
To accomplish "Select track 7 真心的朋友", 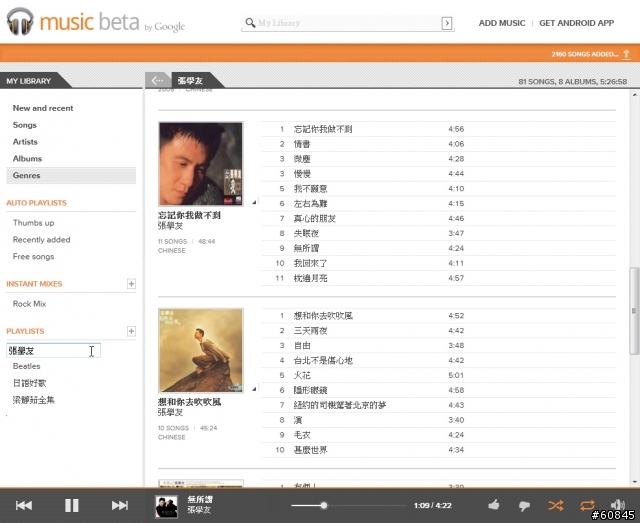I will 438,218.
